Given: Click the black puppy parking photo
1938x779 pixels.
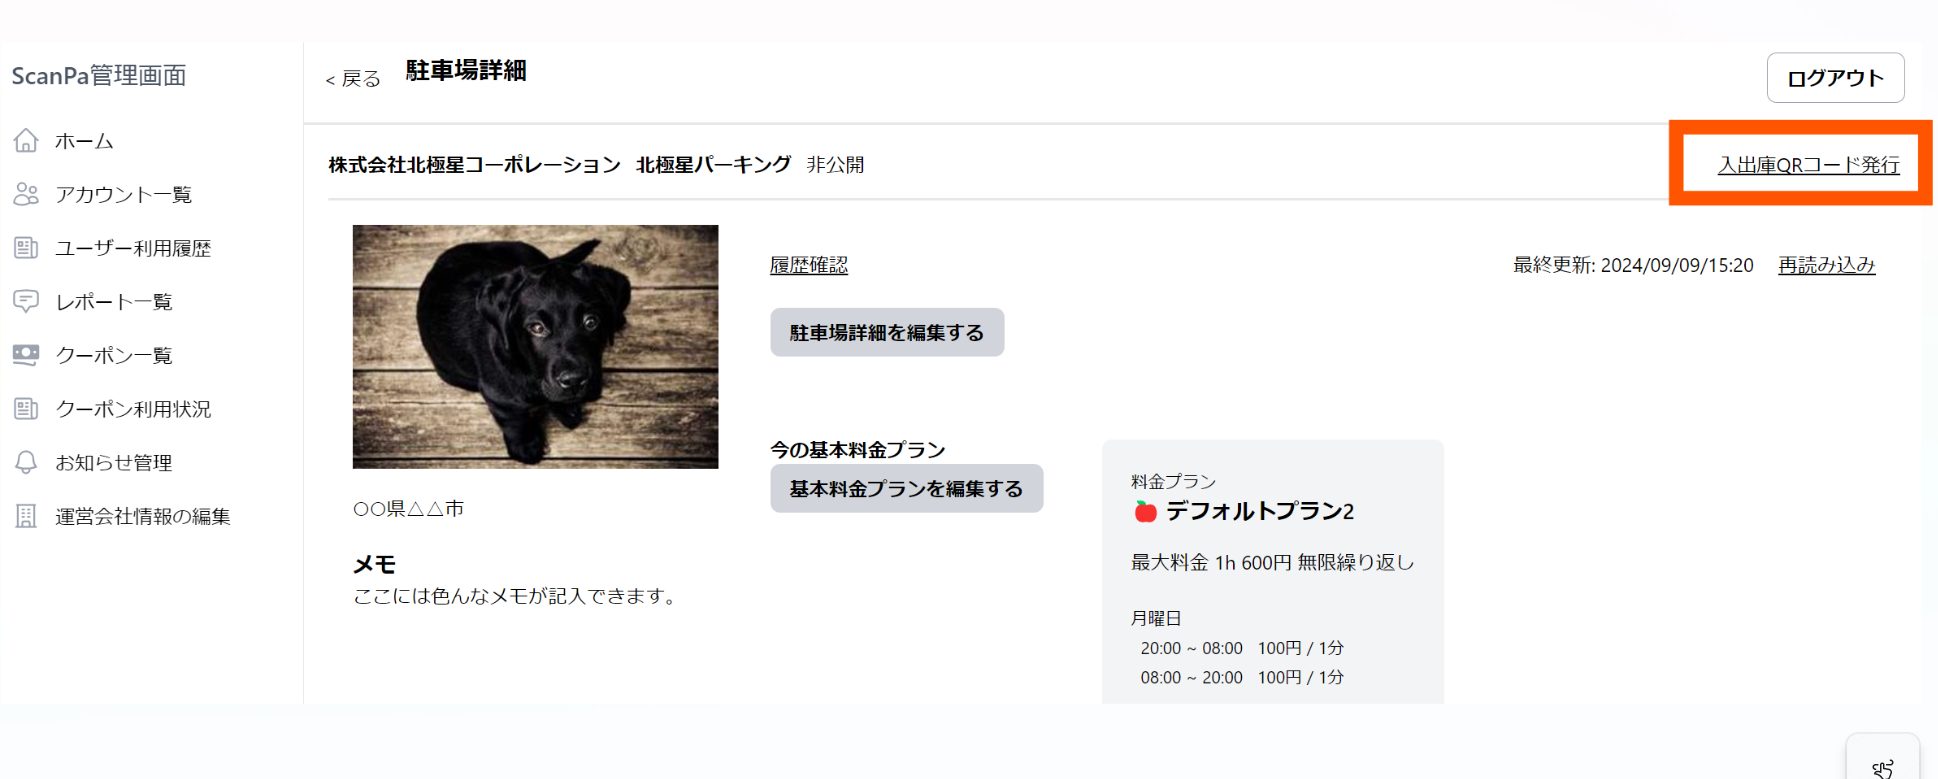Looking at the screenshot, I should (x=535, y=346).
